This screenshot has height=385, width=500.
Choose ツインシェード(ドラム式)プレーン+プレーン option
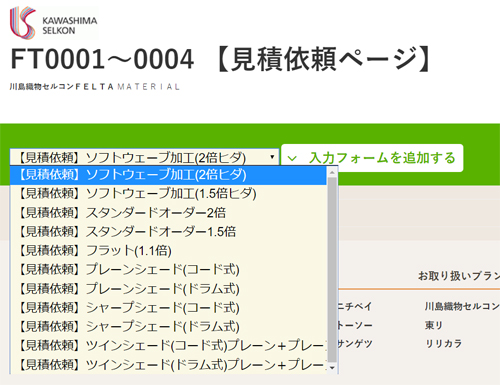tap(168, 364)
